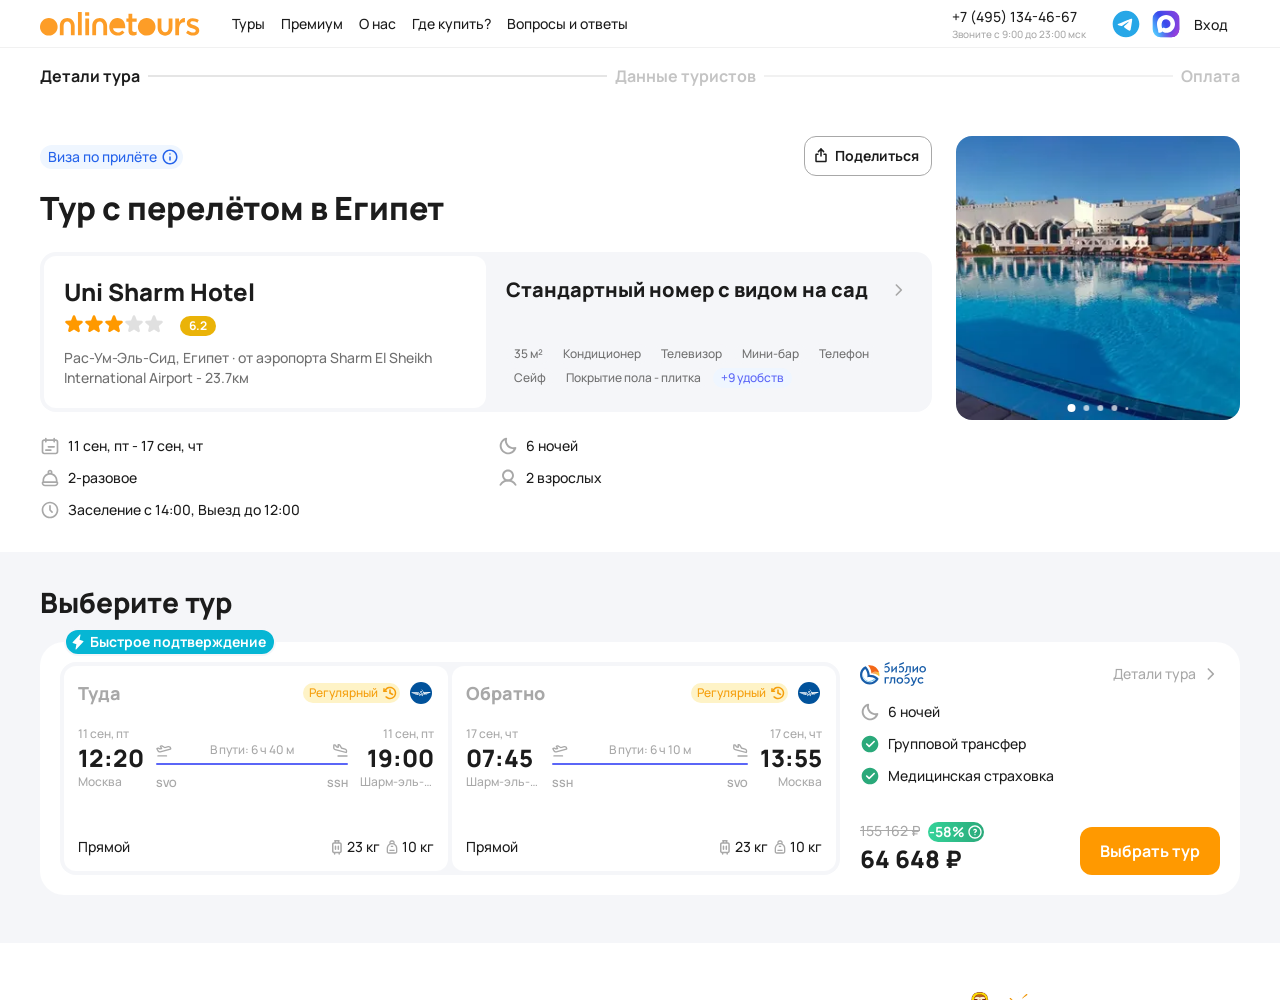Go to Где купить? page

coord(451,24)
